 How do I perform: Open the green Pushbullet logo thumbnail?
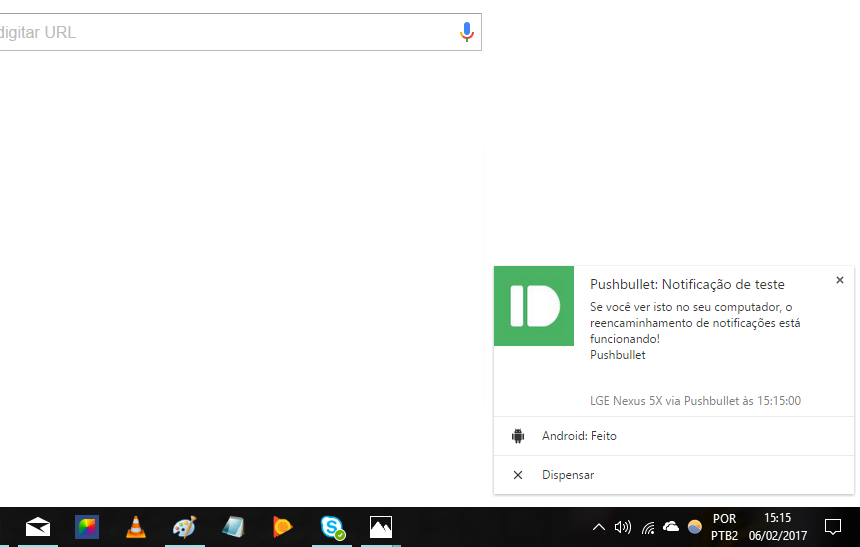534,306
